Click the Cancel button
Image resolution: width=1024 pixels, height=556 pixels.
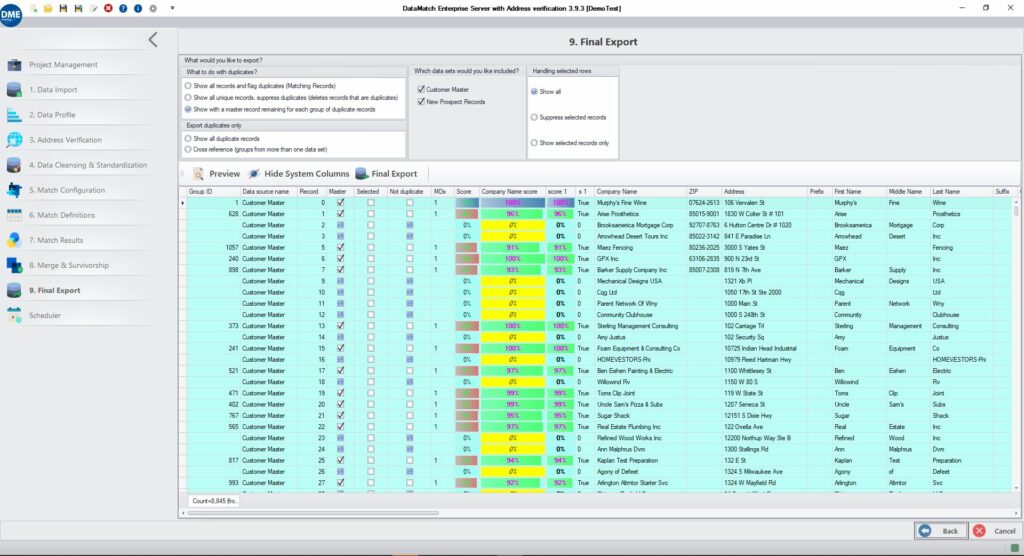click(994, 531)
